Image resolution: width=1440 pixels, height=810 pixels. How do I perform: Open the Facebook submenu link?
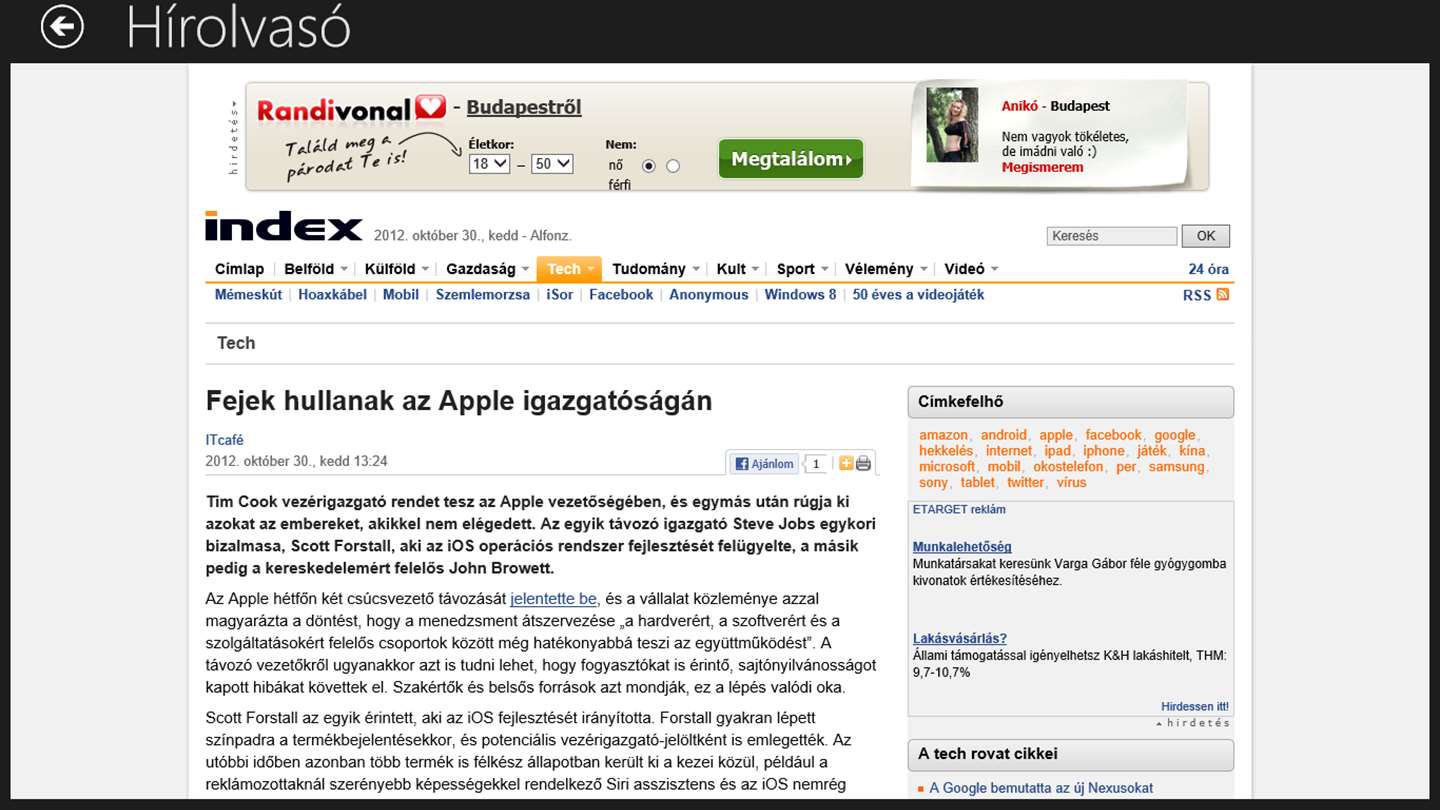(x=621, y=295)
